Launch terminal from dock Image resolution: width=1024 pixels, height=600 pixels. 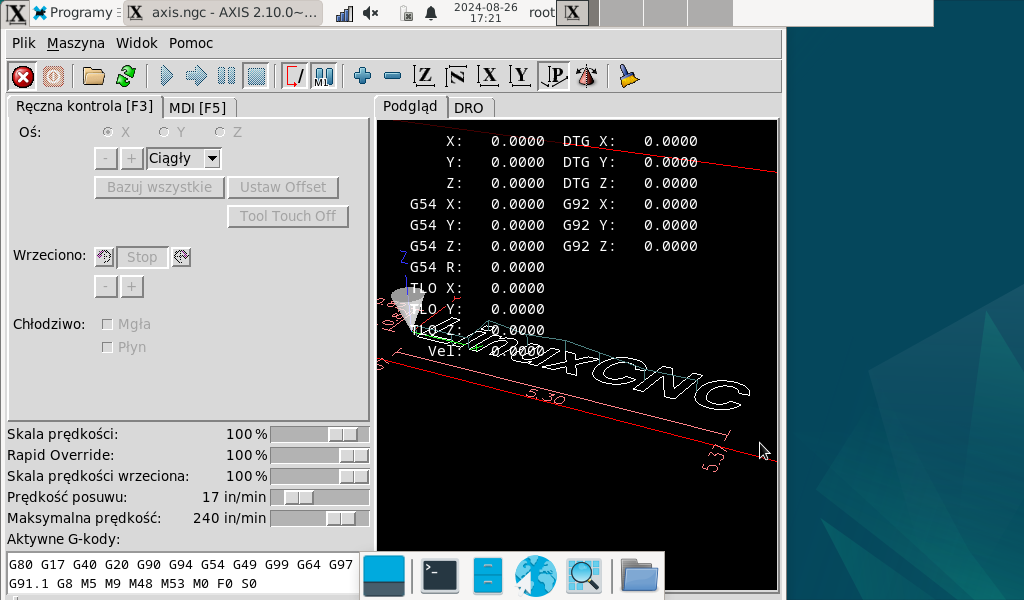point(440,576)
